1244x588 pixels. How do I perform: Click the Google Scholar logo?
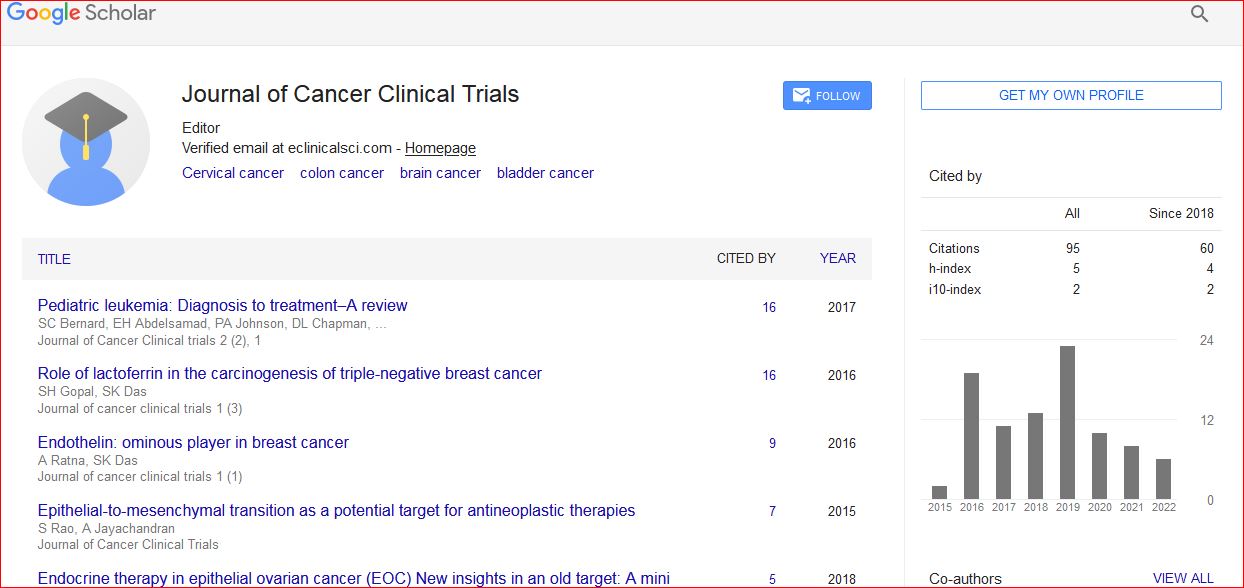pos(81,14)
